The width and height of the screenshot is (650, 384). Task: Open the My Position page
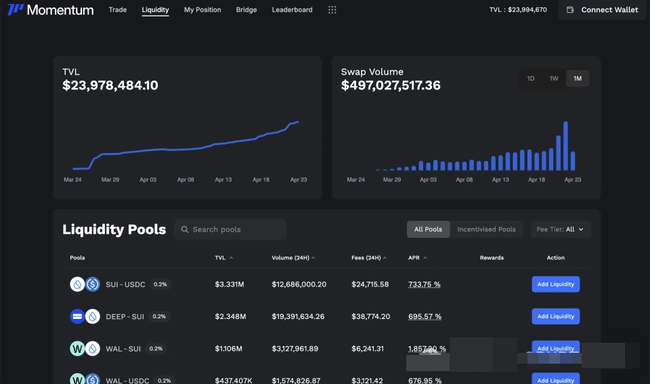tap(202, 10)
